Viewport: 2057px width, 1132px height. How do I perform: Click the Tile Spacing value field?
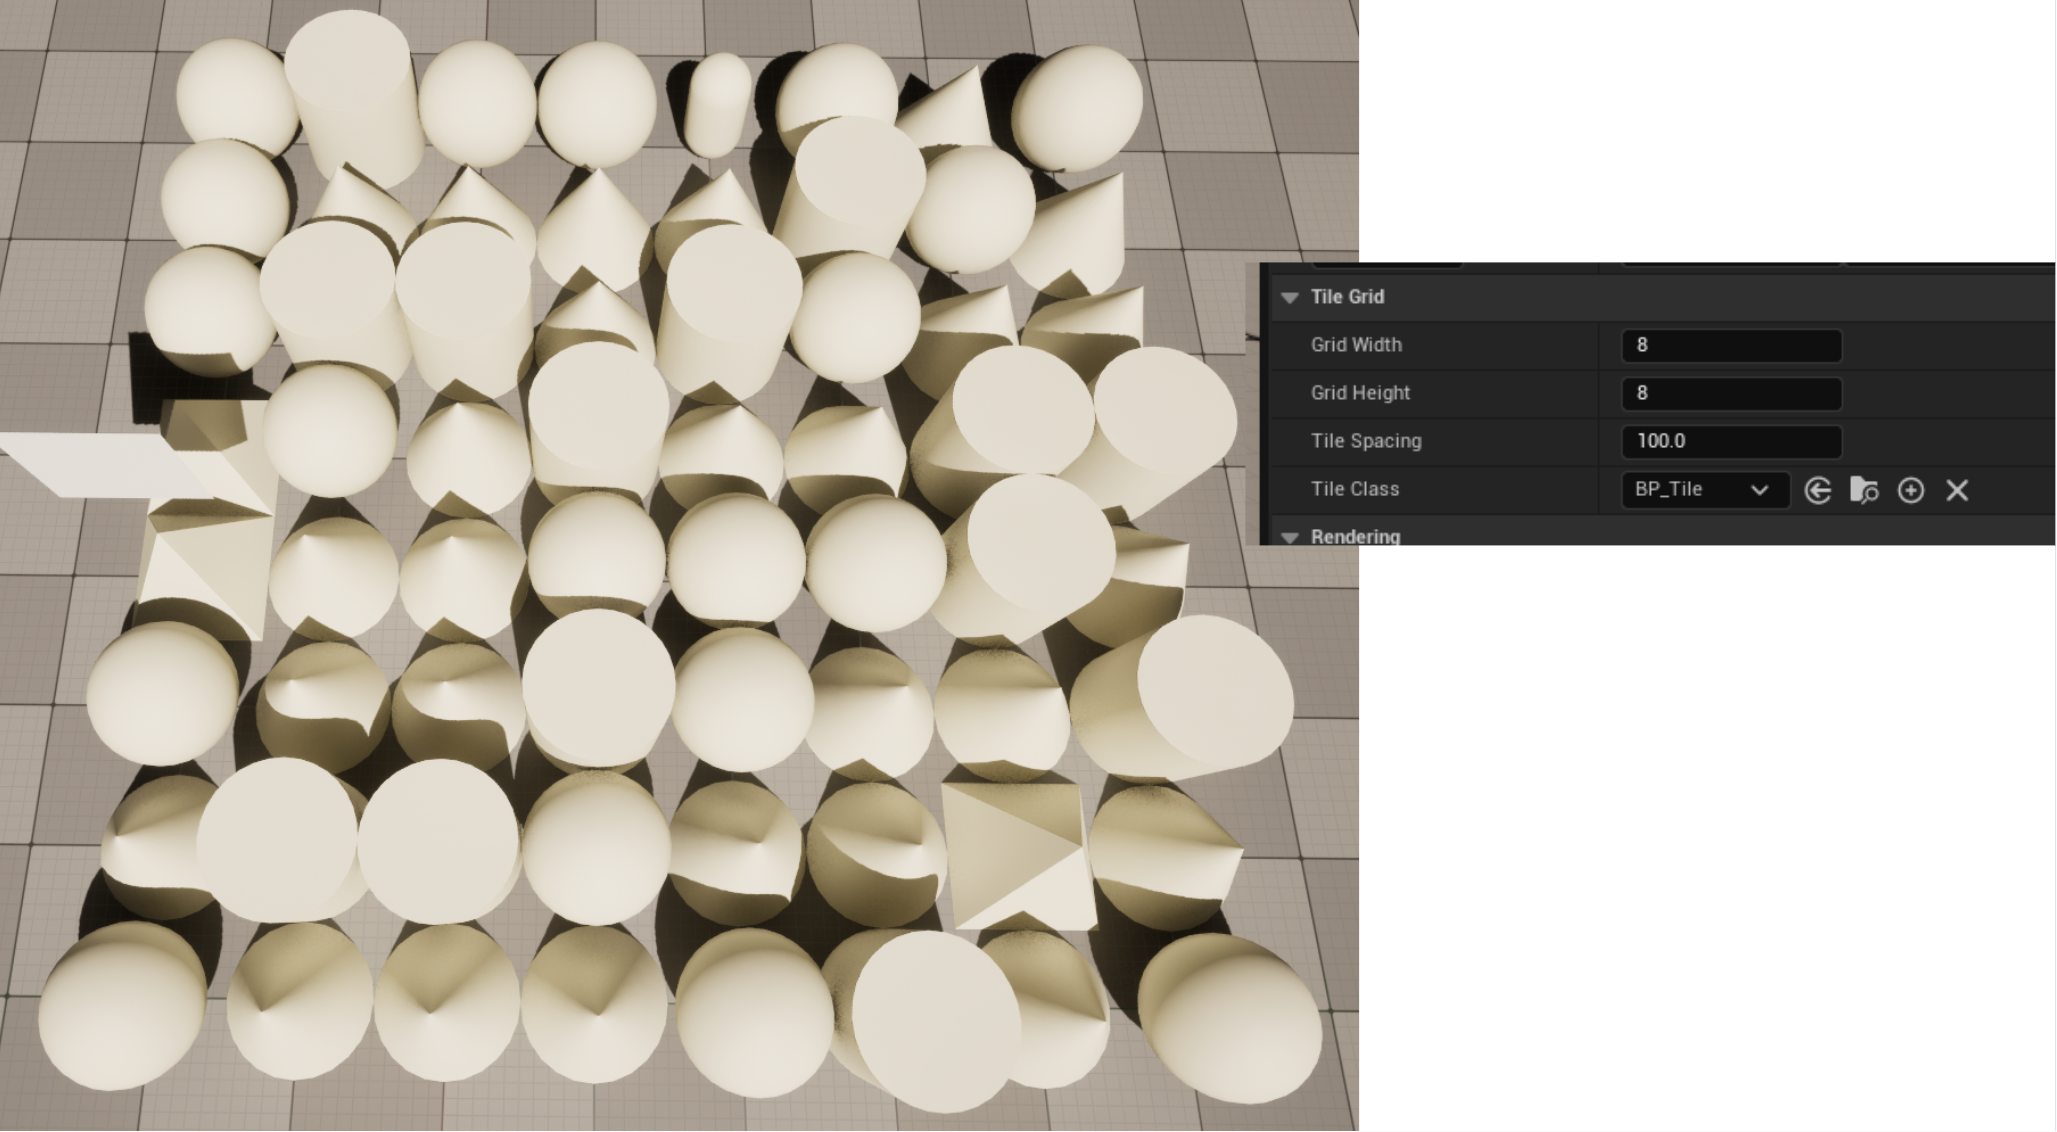1730,441
